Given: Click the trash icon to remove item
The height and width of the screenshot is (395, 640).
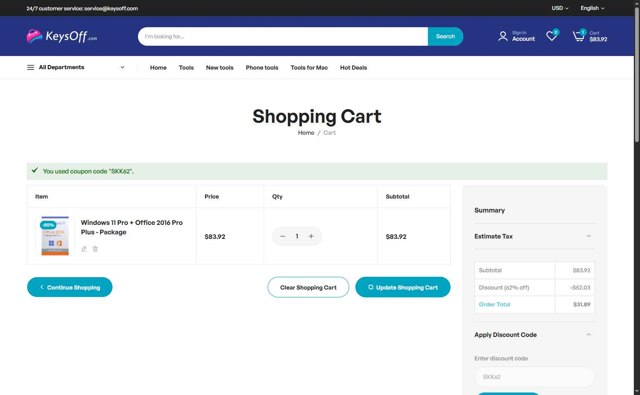Looking at the screenshot, I should tap(95, 249).
